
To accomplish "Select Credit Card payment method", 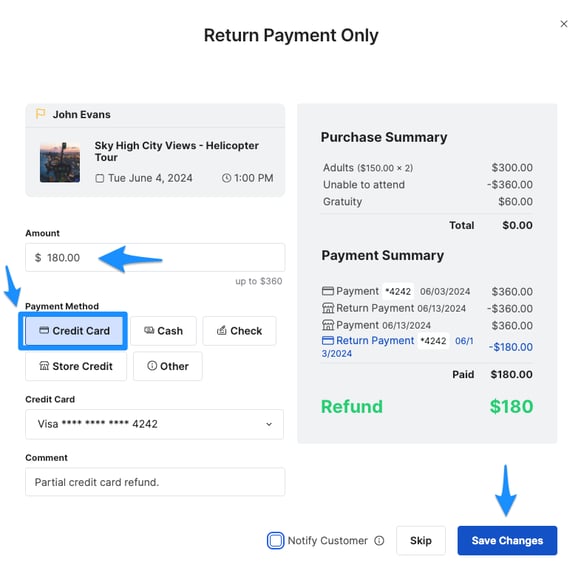I will click(x=73, y=331).
